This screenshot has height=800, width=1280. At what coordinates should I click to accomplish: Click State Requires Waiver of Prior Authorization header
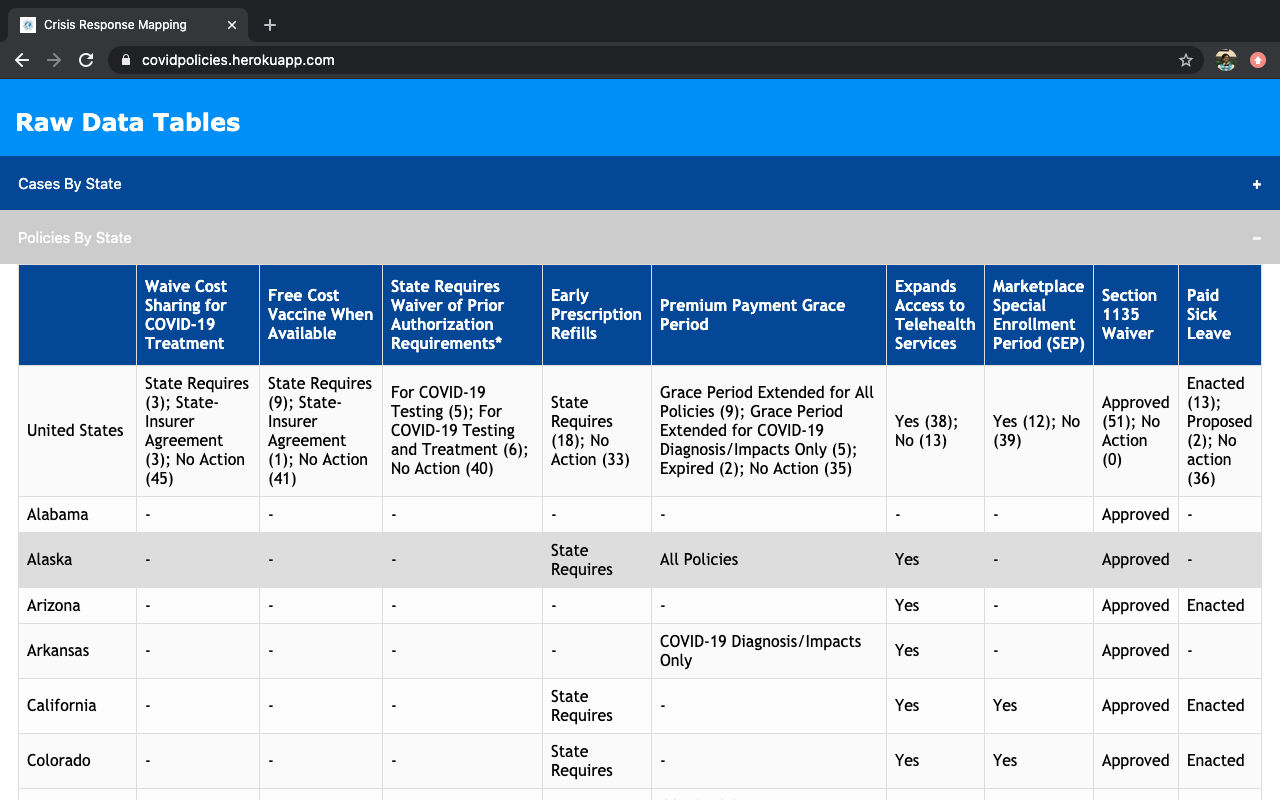(462, 315)
